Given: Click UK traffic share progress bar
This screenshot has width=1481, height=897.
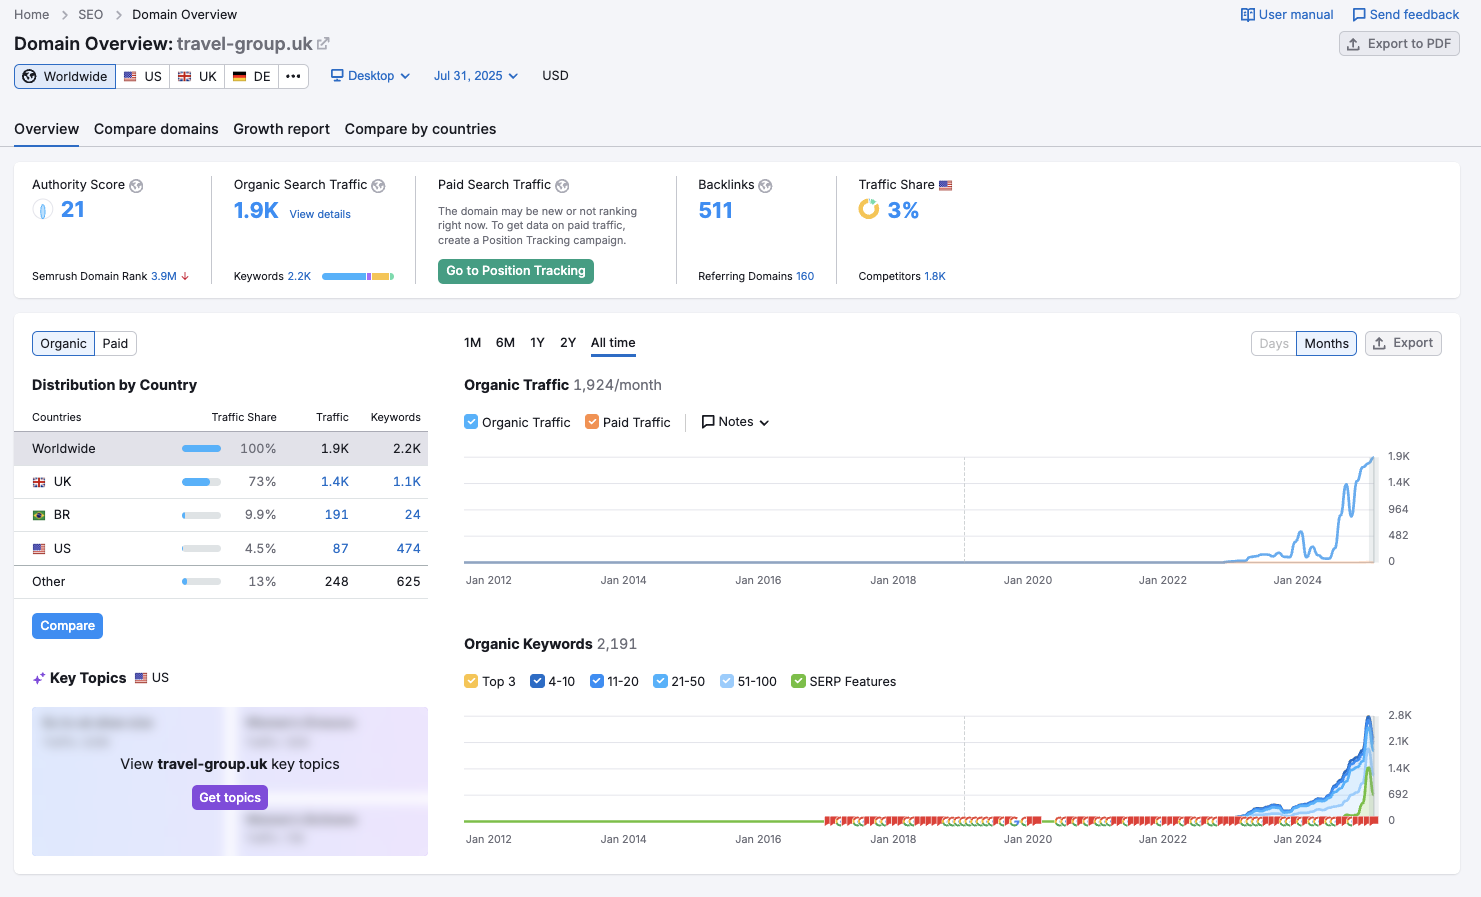Looking at the screenshot, I should click(201, 482).
